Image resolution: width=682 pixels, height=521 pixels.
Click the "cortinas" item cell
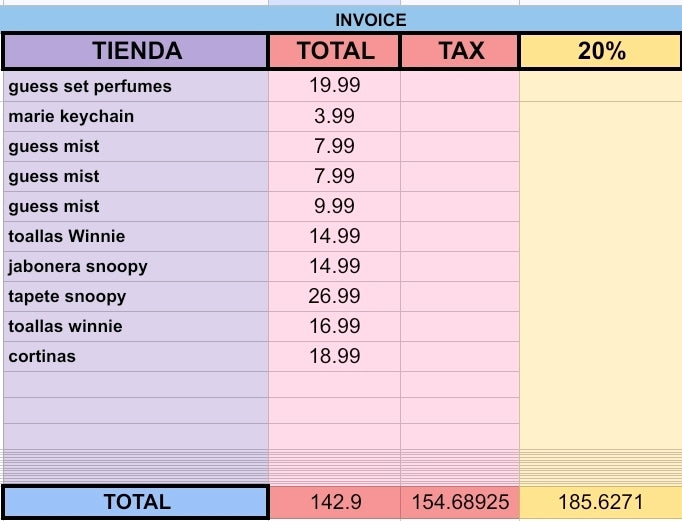[136, 356]
